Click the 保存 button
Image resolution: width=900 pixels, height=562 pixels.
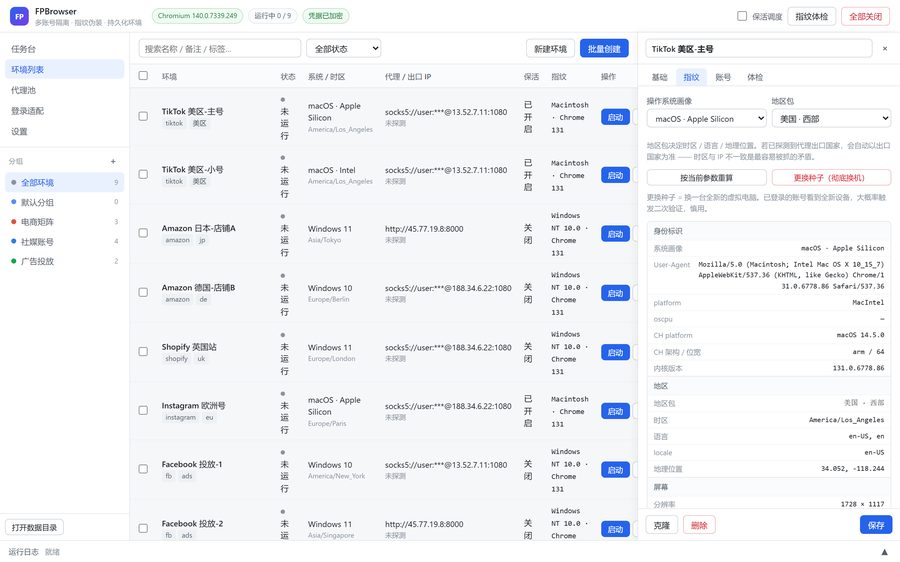coord(876,525)
